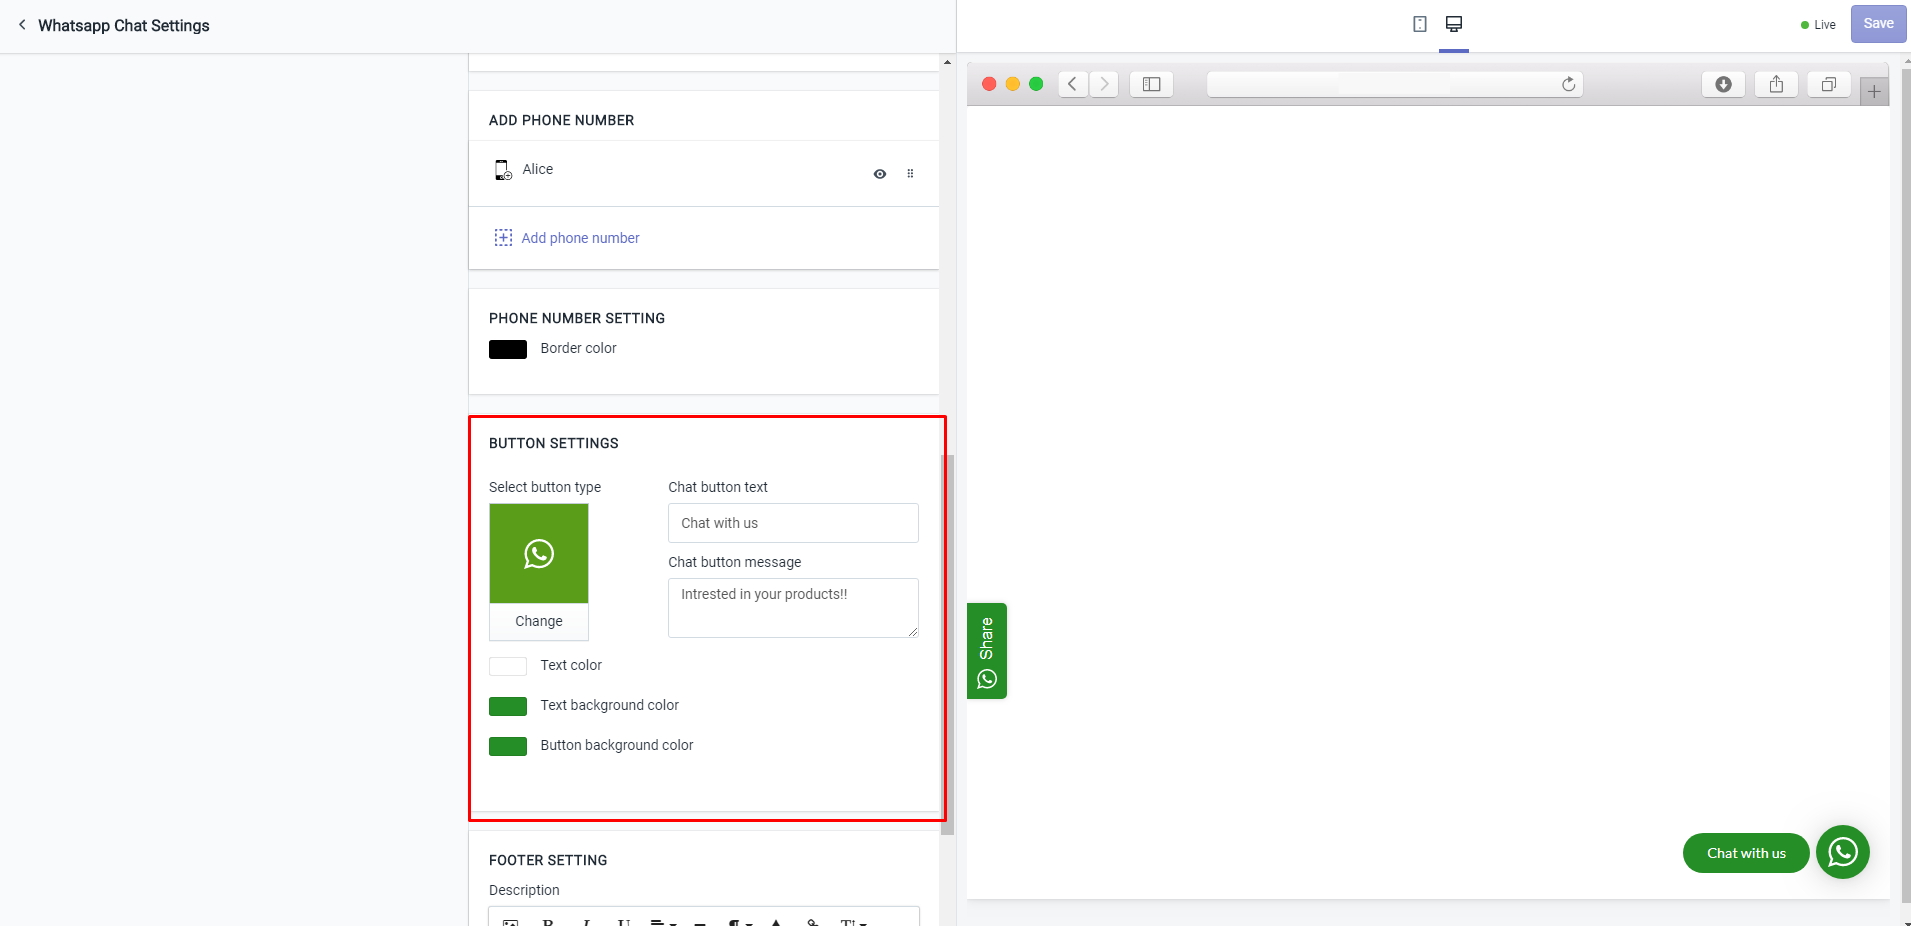Viewport: 1911px width, 926px height.
Task: Click the yellow window dot in preview
Action: [x=1012, y=84]
